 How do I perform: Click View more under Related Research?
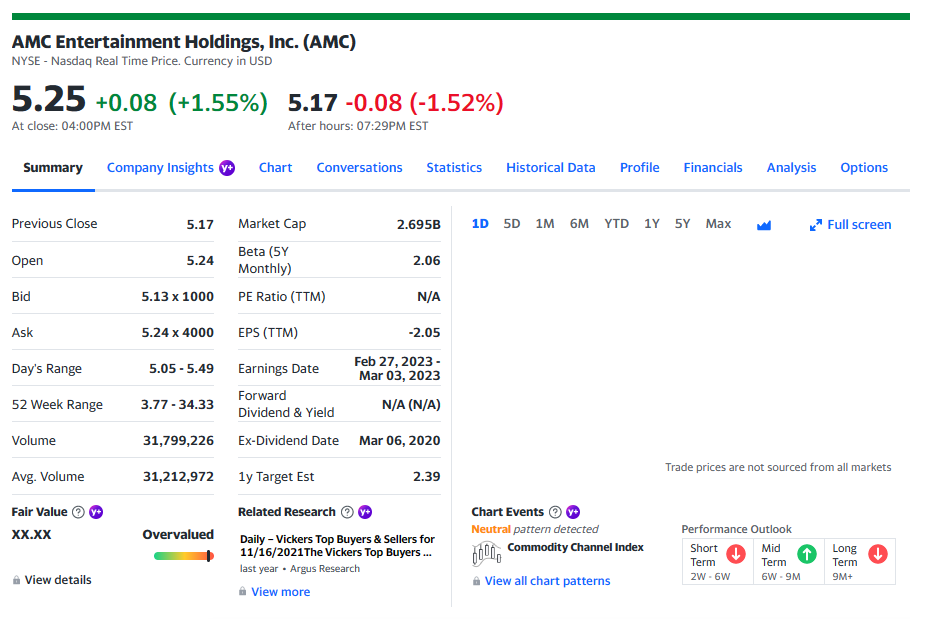point(281,592)
